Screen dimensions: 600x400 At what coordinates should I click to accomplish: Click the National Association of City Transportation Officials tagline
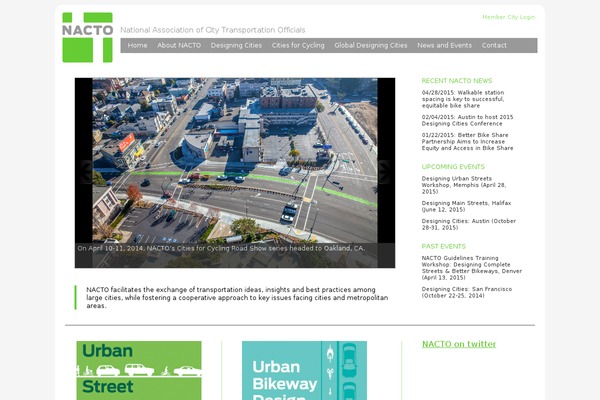(213, 30)
